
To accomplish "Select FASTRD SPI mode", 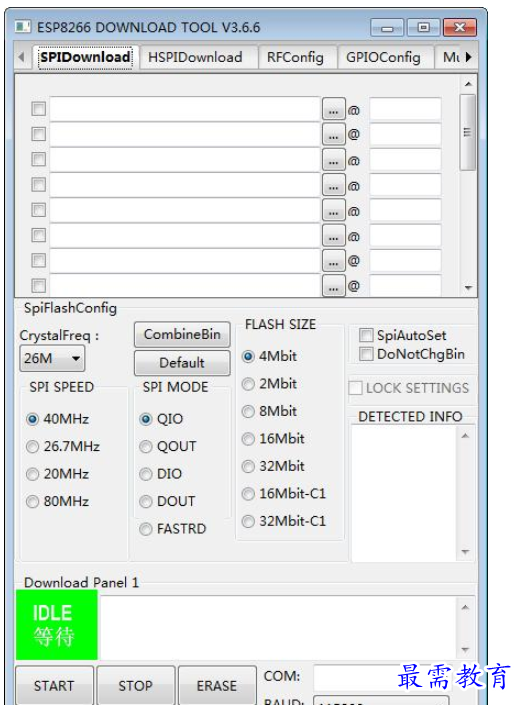I will point(173,529).
